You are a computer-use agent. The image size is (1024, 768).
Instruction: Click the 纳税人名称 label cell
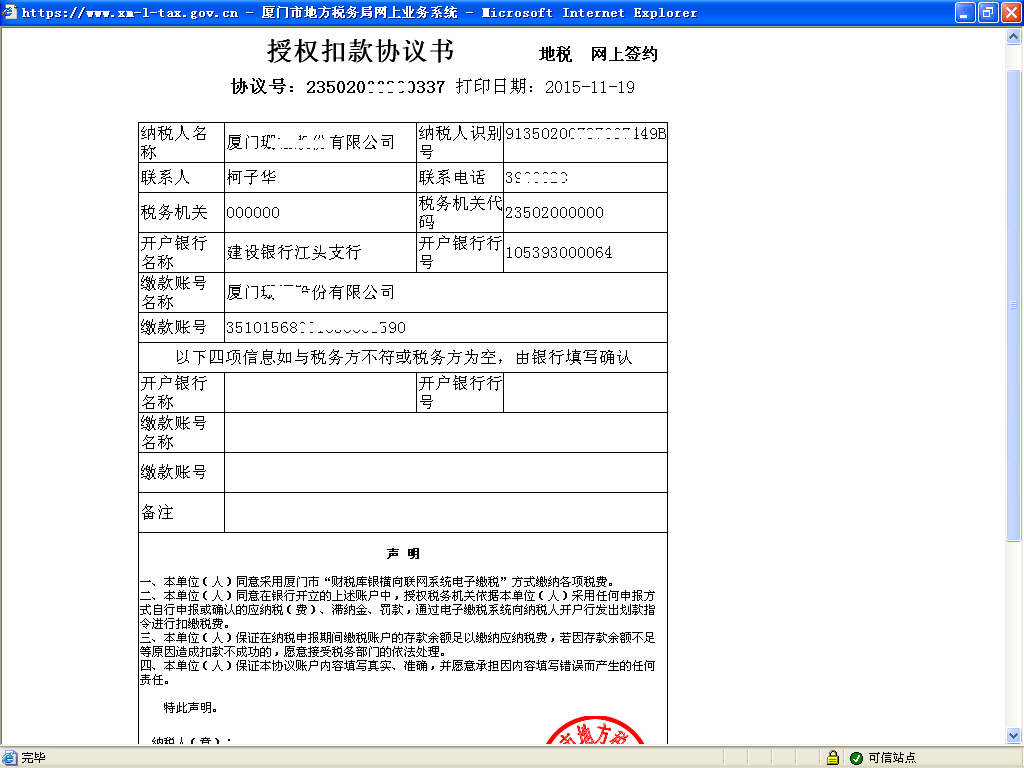click(x=181, y=142)
